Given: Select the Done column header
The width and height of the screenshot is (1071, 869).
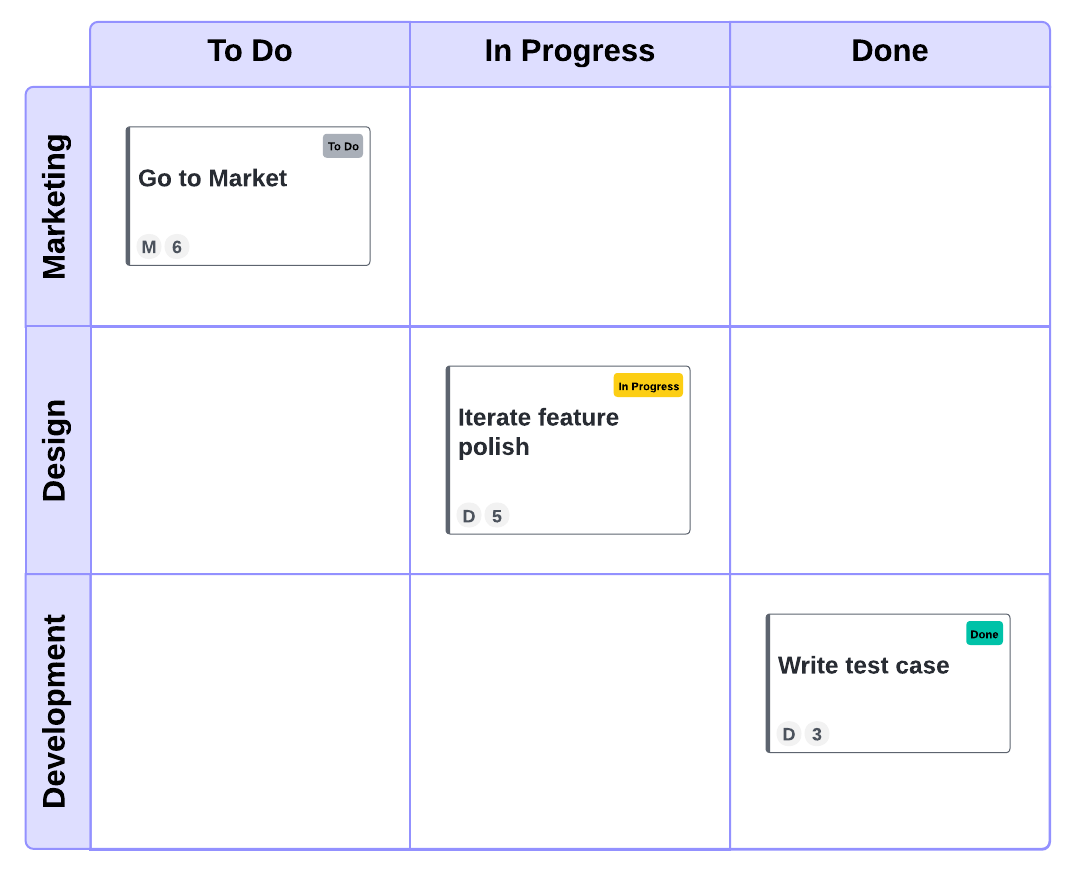Looking at the screenshot, I should [890, 52].
